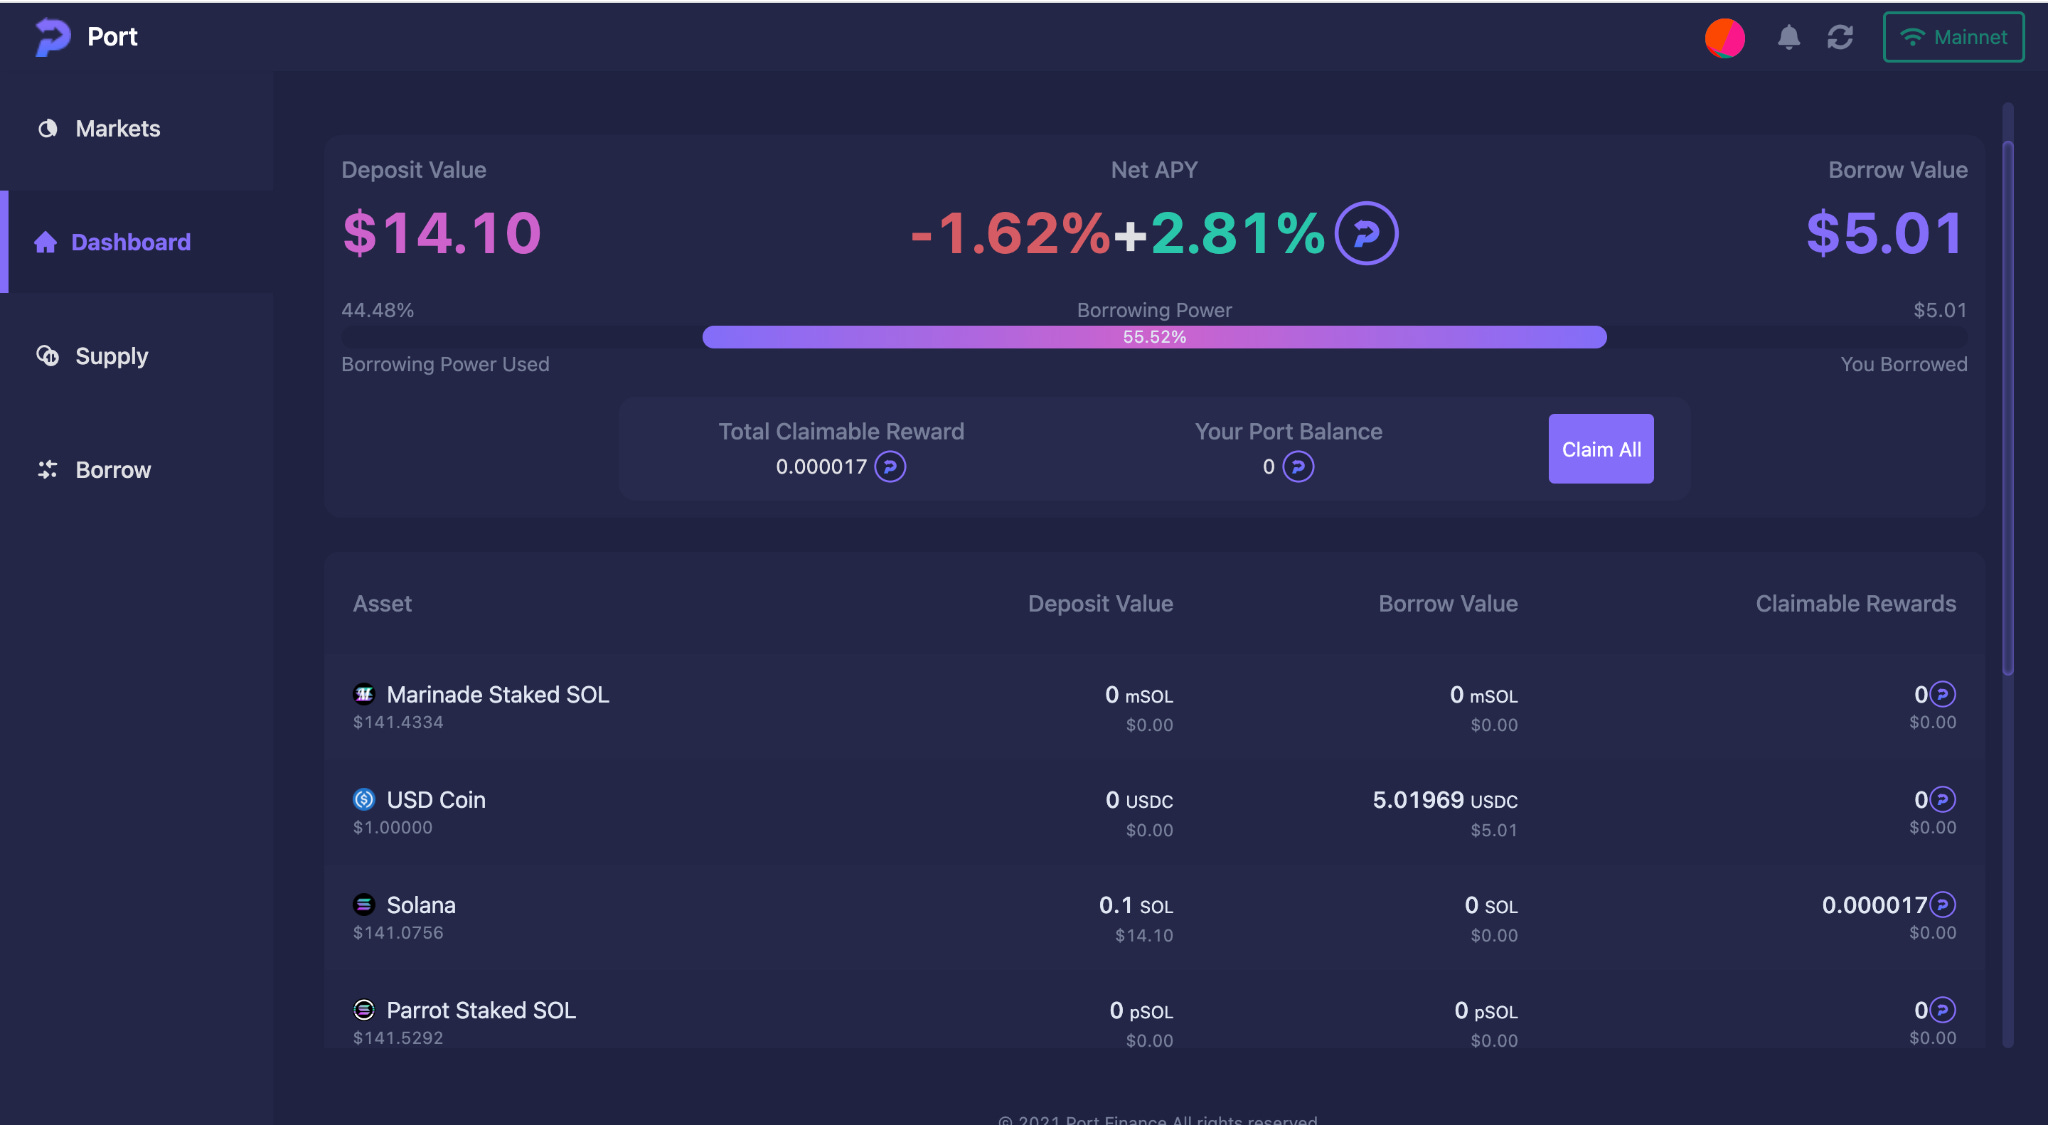Screen dimensions: 2048x1125
Task: Open notifications bell
Action: point(1789,37)
